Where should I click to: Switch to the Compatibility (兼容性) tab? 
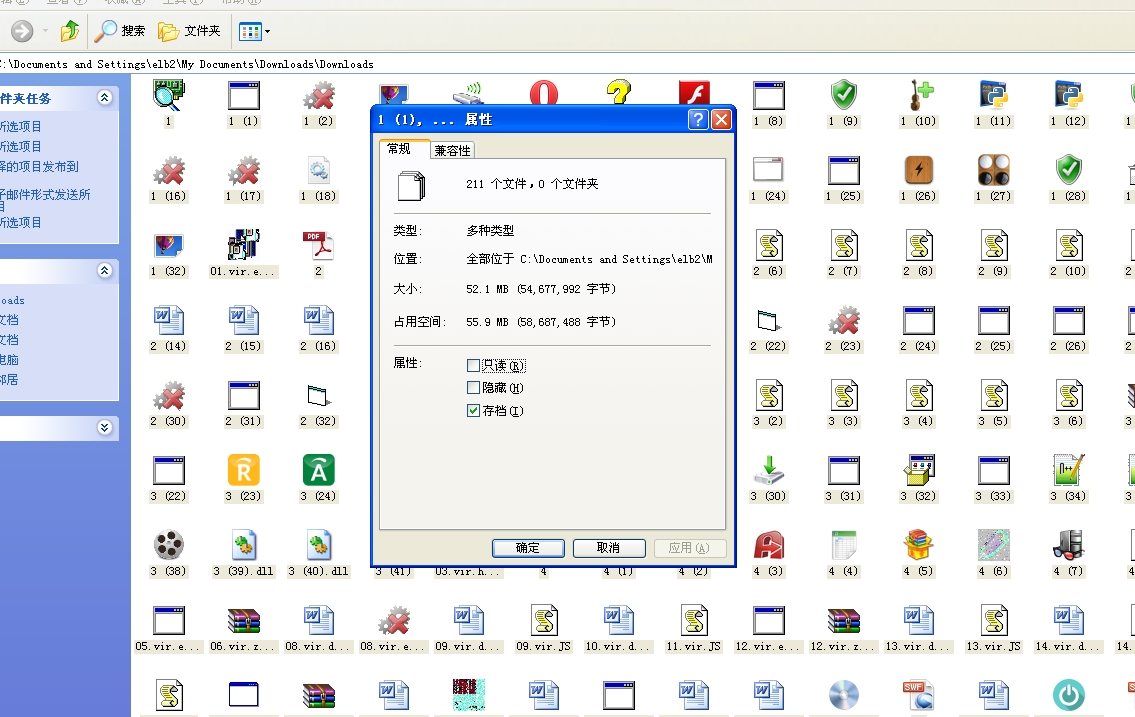452,151
